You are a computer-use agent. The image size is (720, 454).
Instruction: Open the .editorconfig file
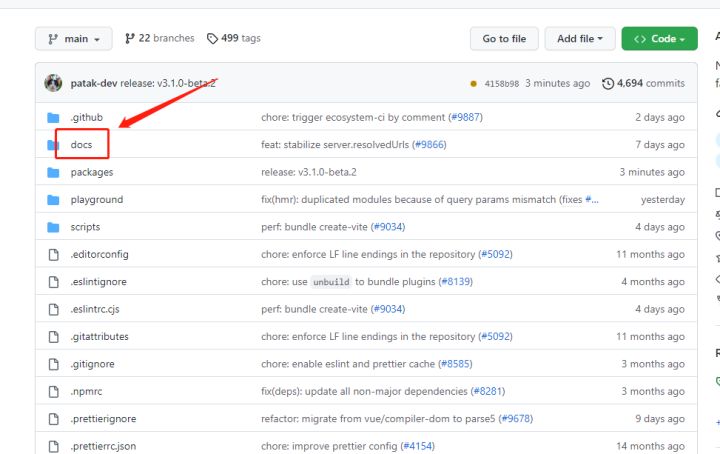pos(99,254)
